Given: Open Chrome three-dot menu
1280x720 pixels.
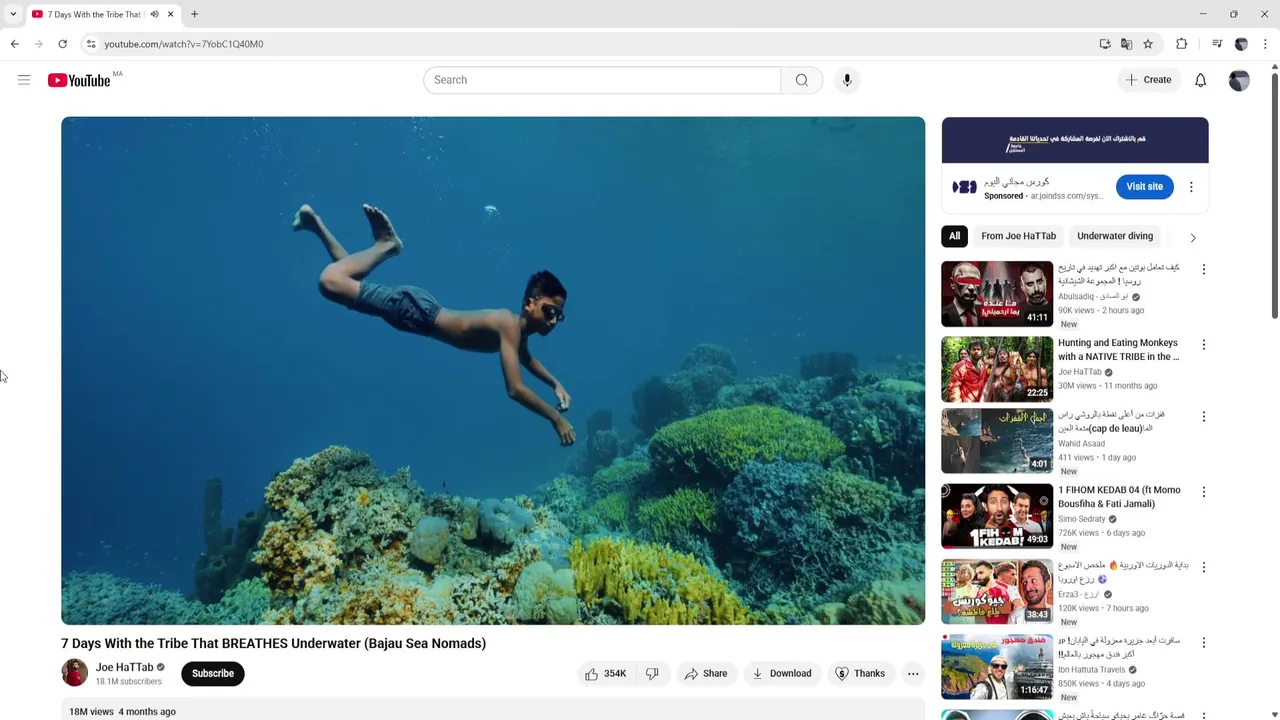Looking at the screenshot, I should tap(1265, 44).
